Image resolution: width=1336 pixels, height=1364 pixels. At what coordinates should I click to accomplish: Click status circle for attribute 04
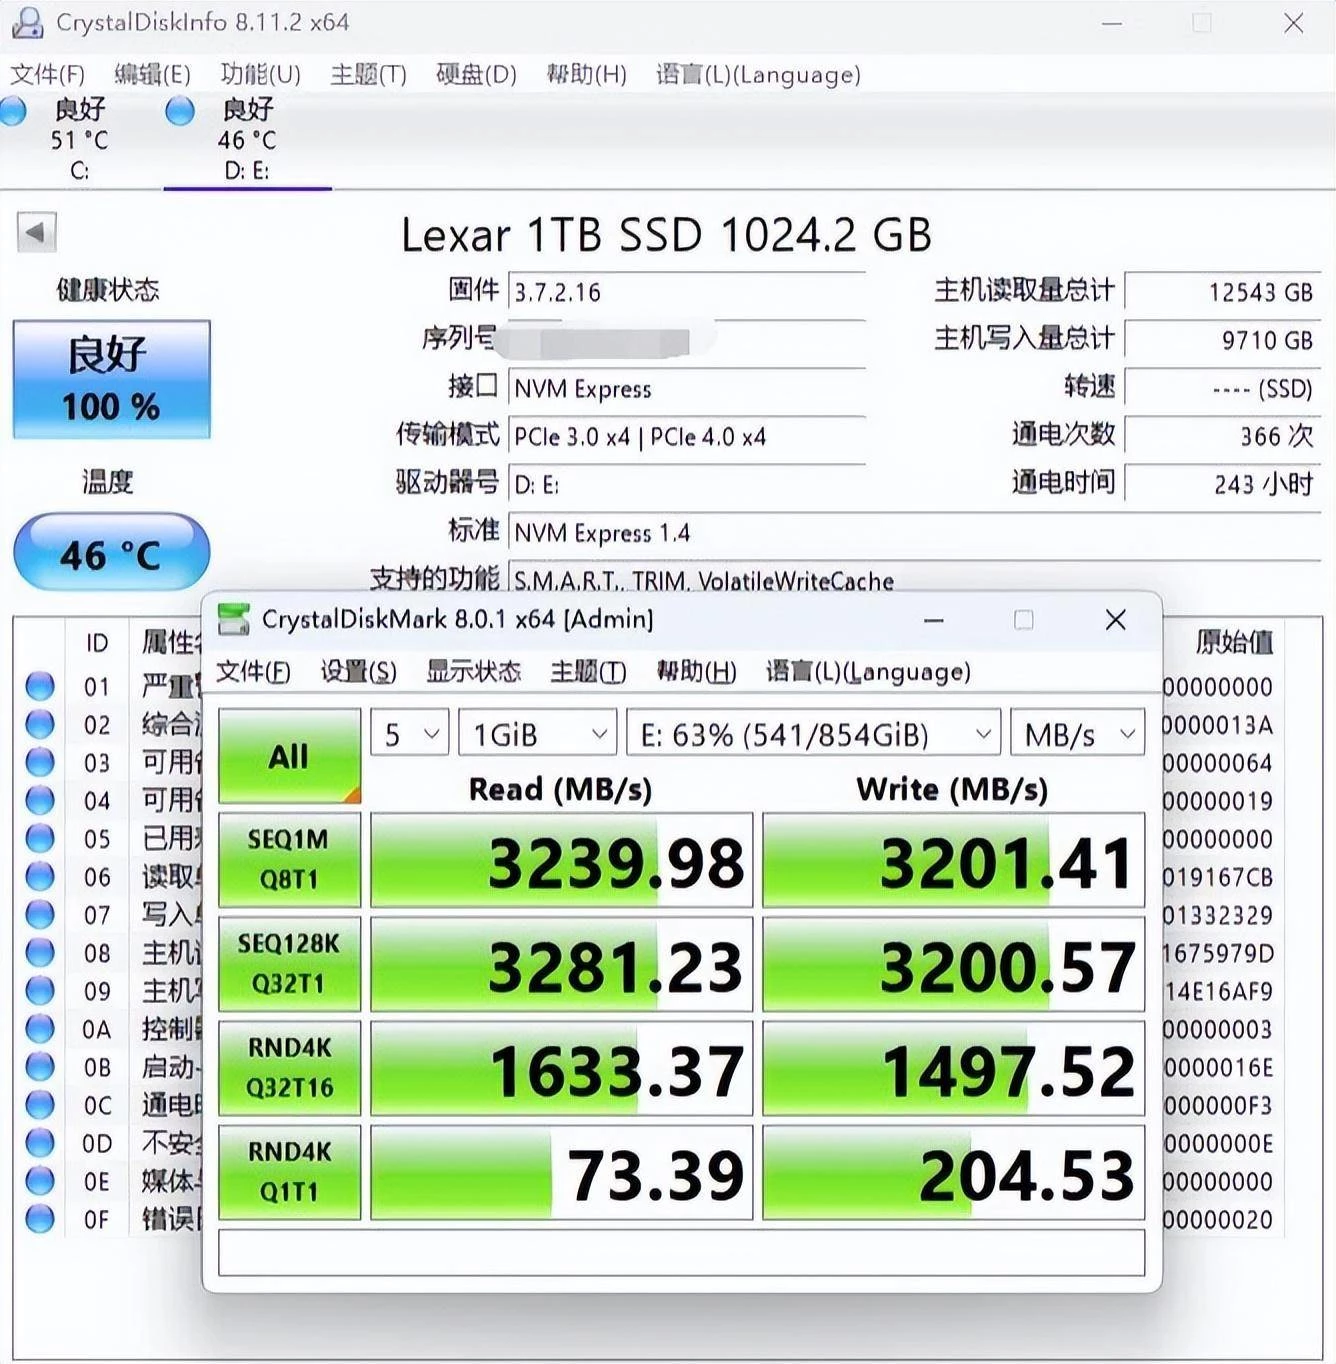coord(40,800)
